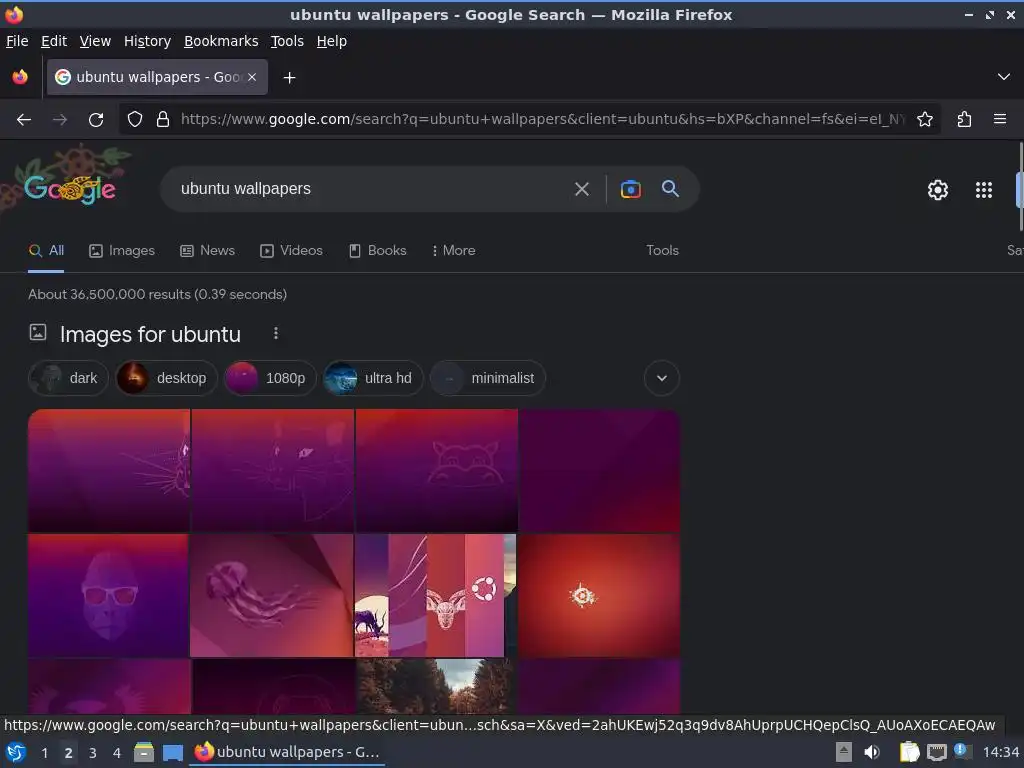The height and width of the screenshot is (768, 1024).
Task: Click in the ubuntu wallpapers search field
Action: pos(372,189)
